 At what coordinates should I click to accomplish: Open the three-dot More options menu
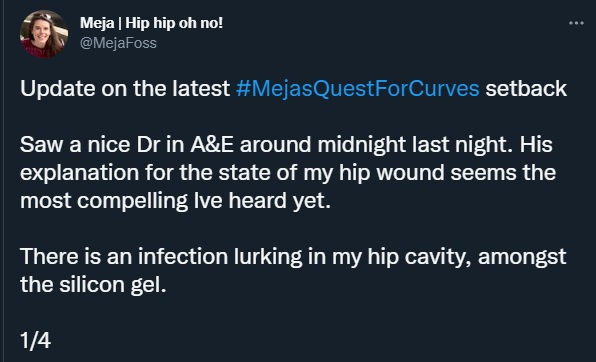click(576, 23)
